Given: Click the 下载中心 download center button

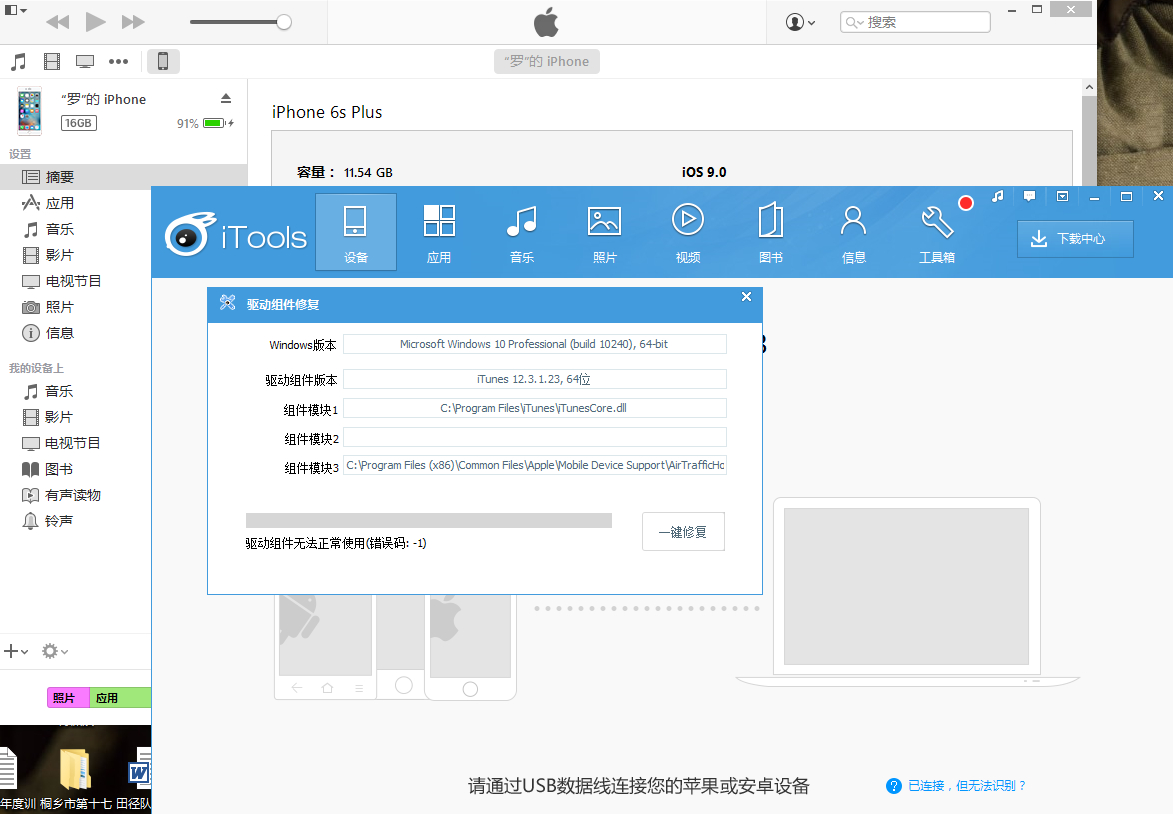Looking at the screenshot, I should point(1075,239).
